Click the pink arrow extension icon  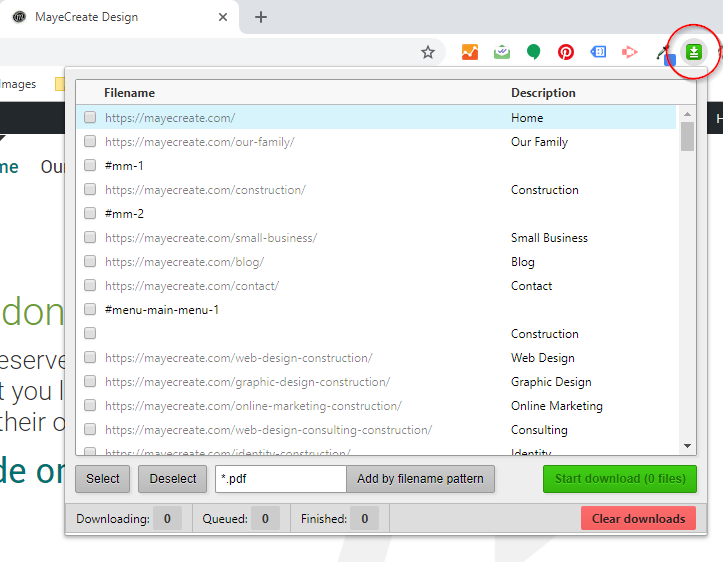tap(629, 52)
